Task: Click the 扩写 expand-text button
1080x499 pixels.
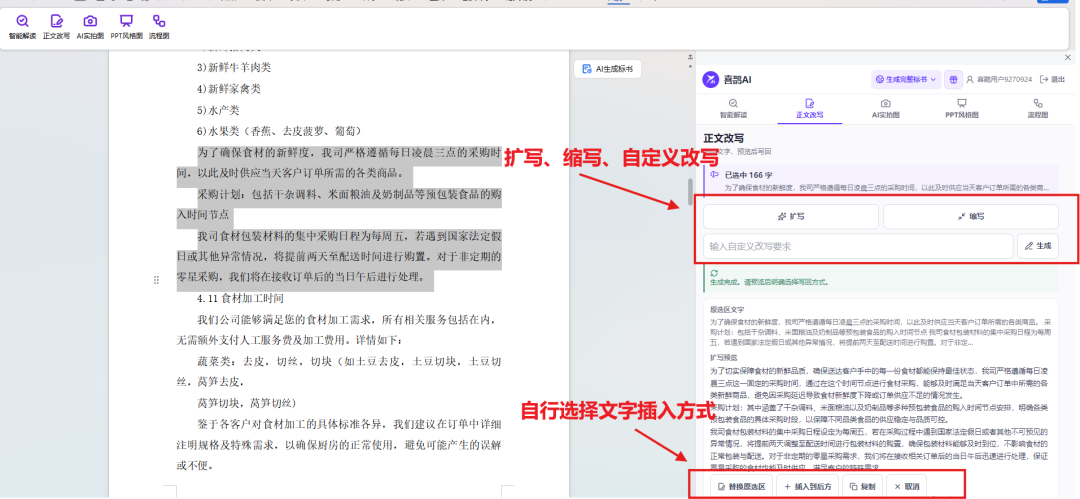Action: [x=791, y=216]
